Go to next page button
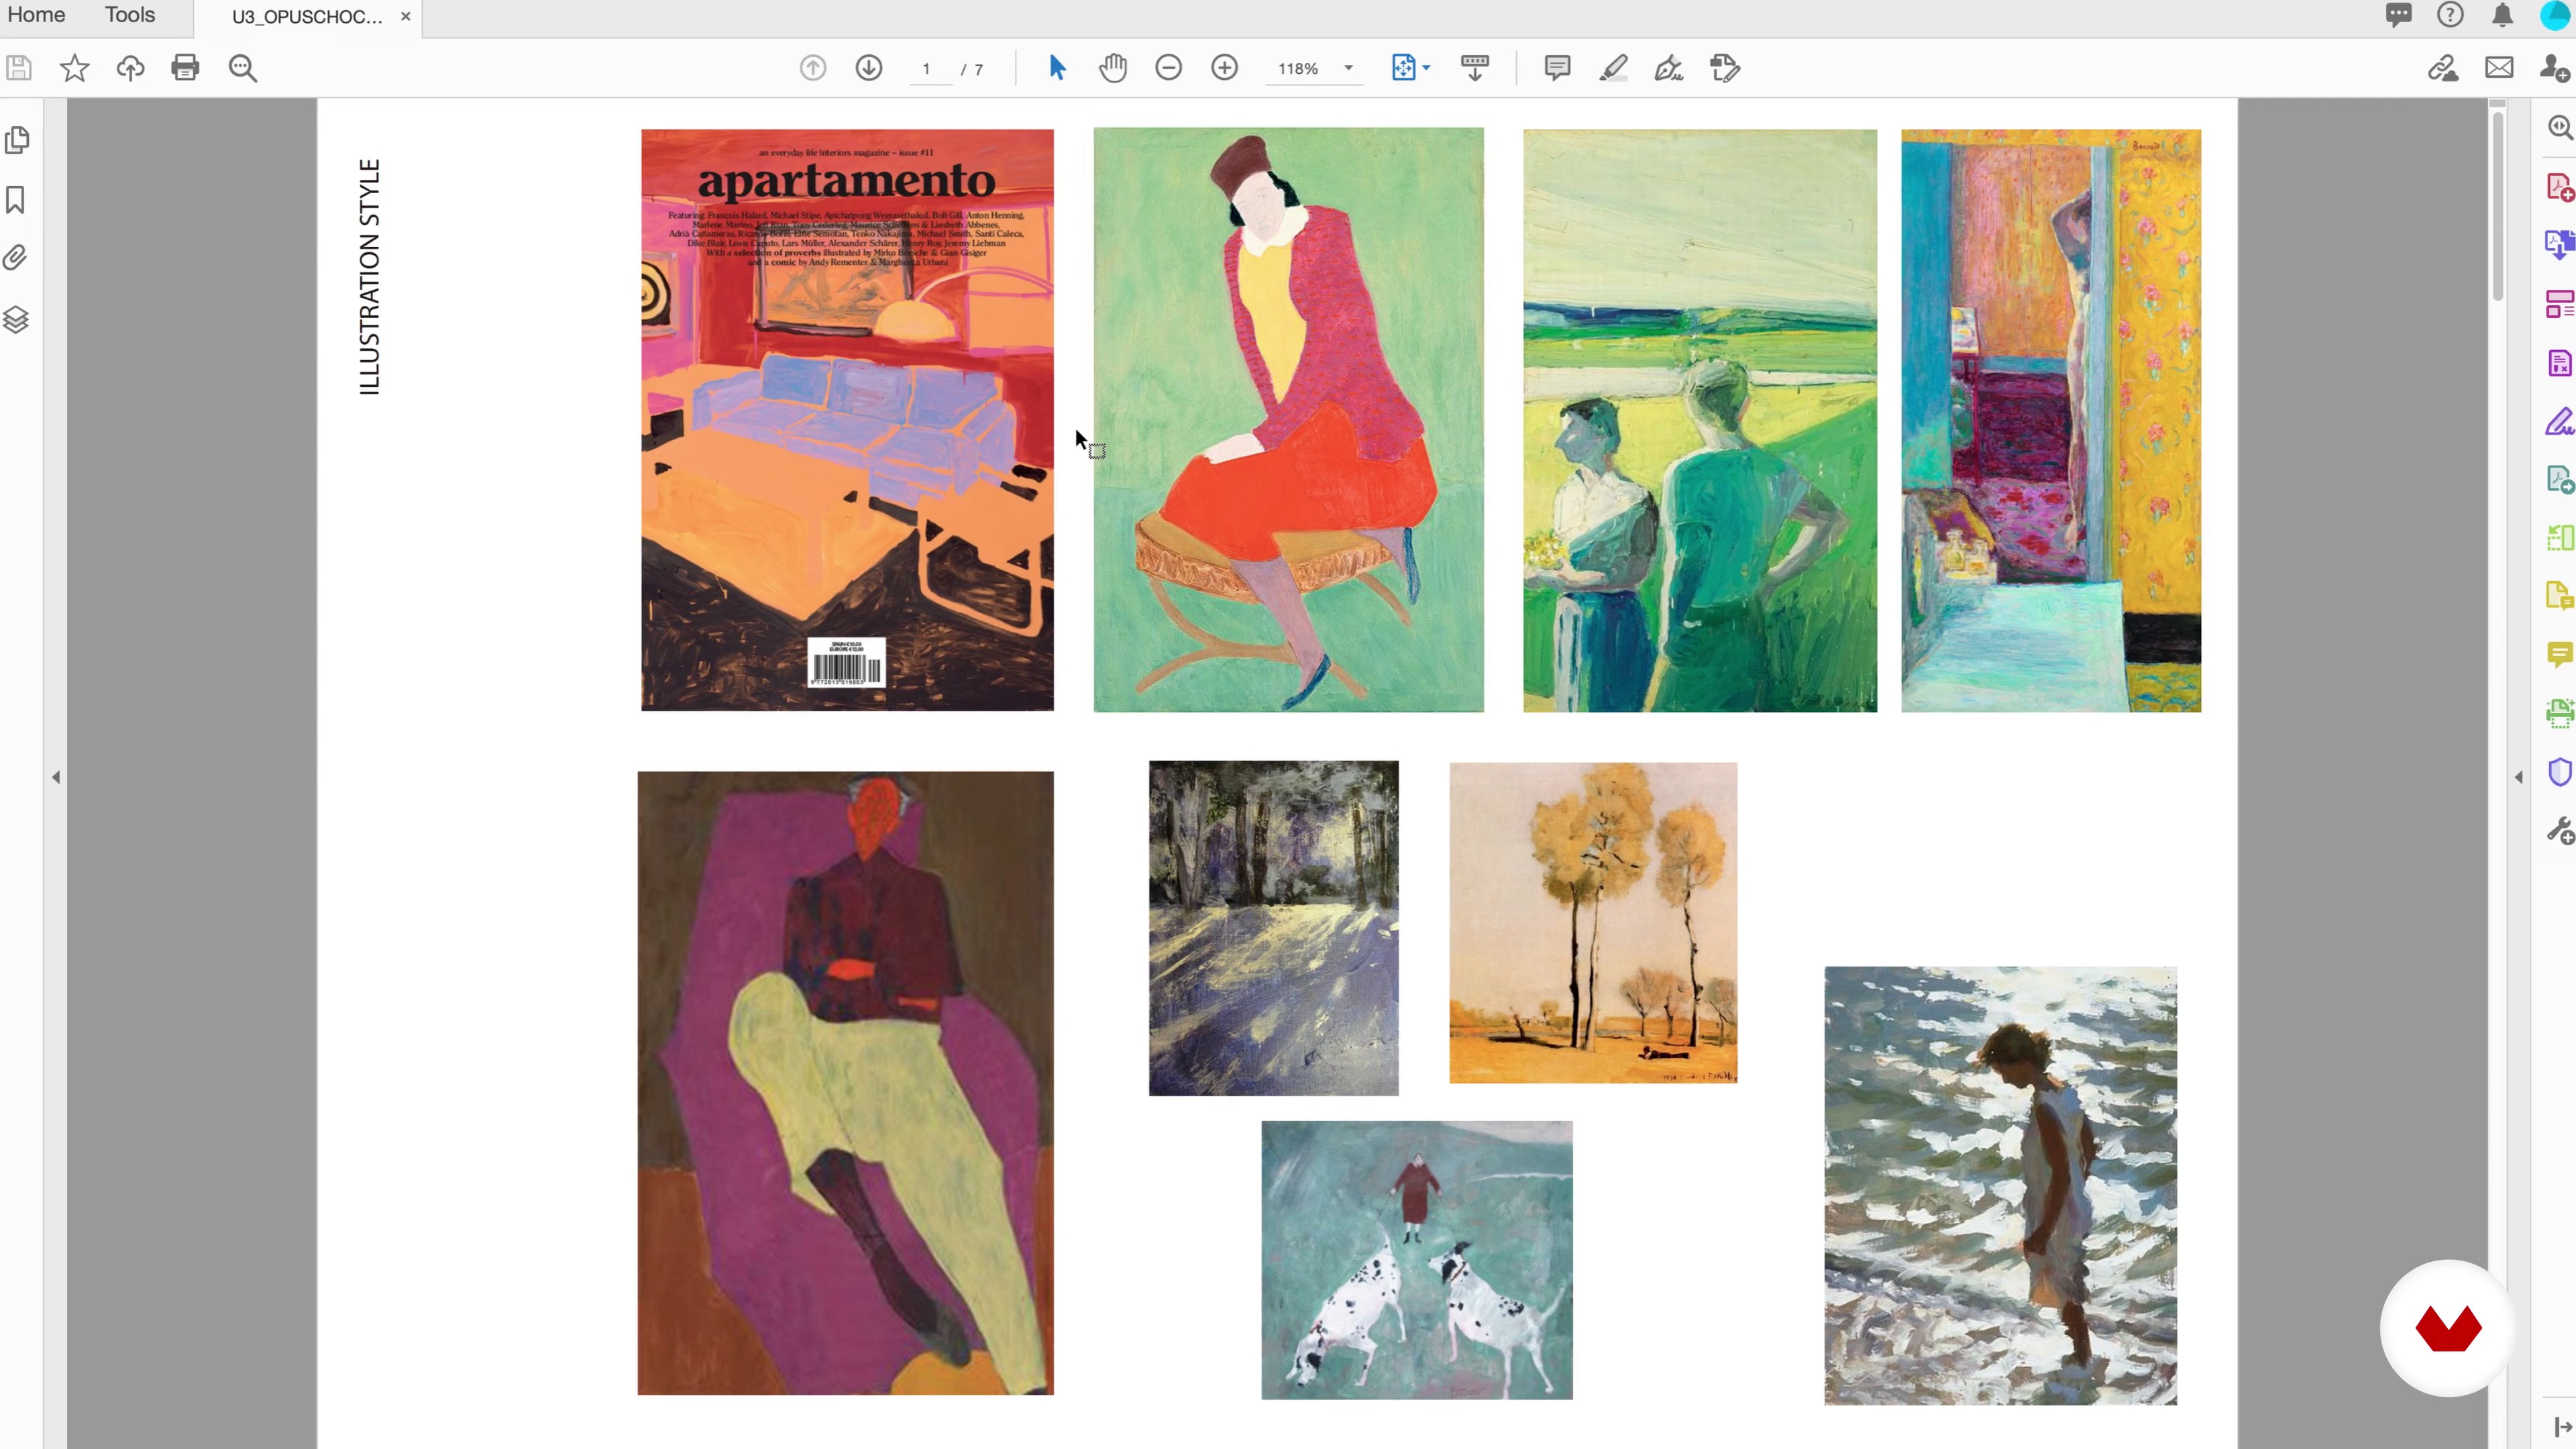 point(869,68)
